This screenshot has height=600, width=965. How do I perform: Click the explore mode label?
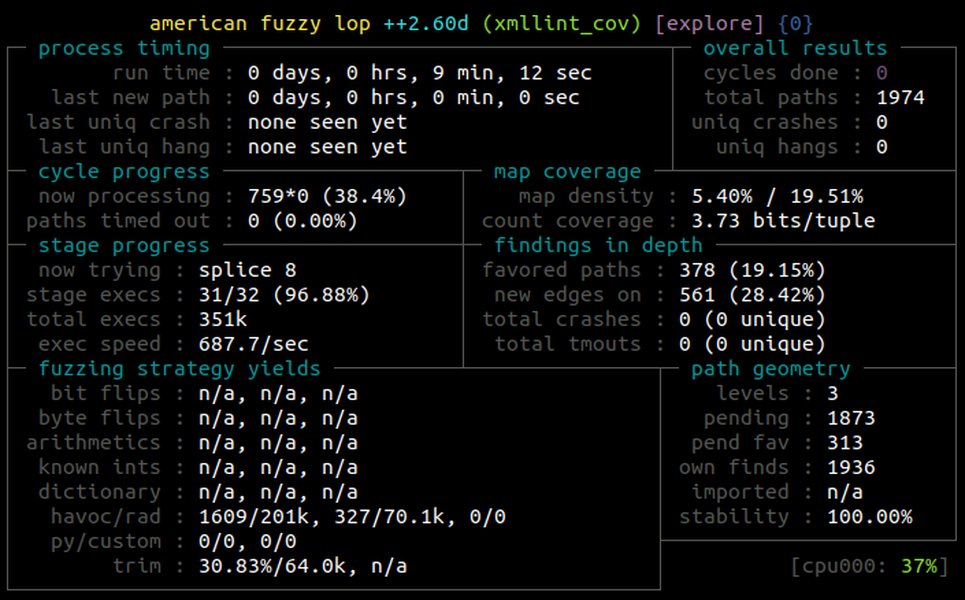click(709, 24)
